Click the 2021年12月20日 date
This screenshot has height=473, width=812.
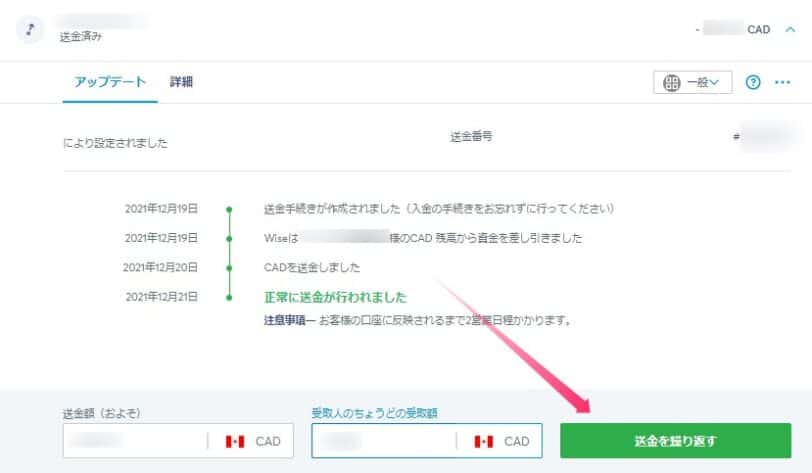pyautogui.click(x=161, y=267)
